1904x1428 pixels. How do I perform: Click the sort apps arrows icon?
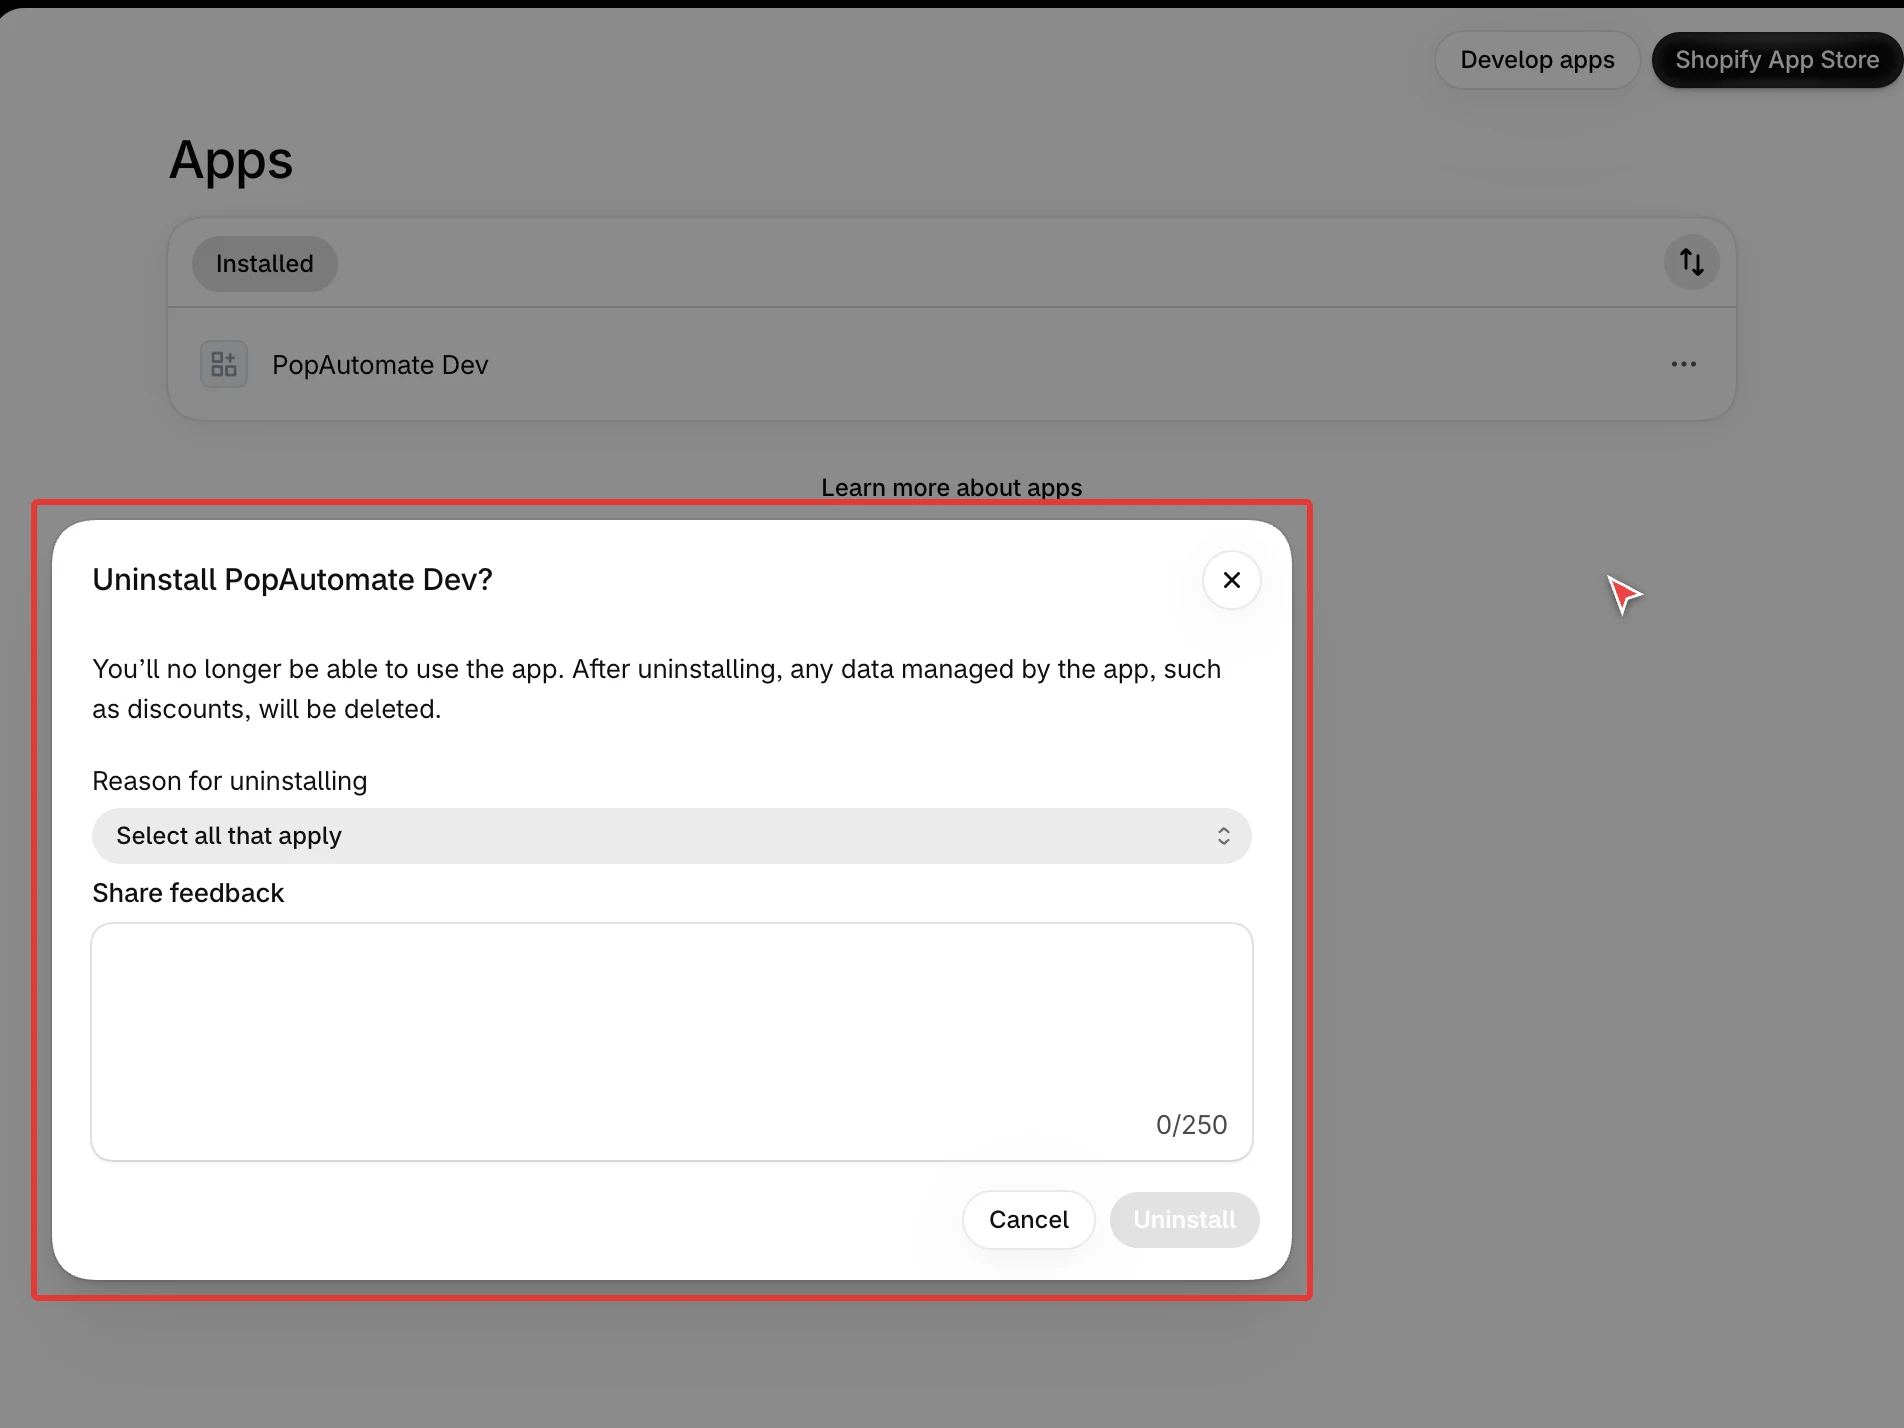[x=1691, y=262]
